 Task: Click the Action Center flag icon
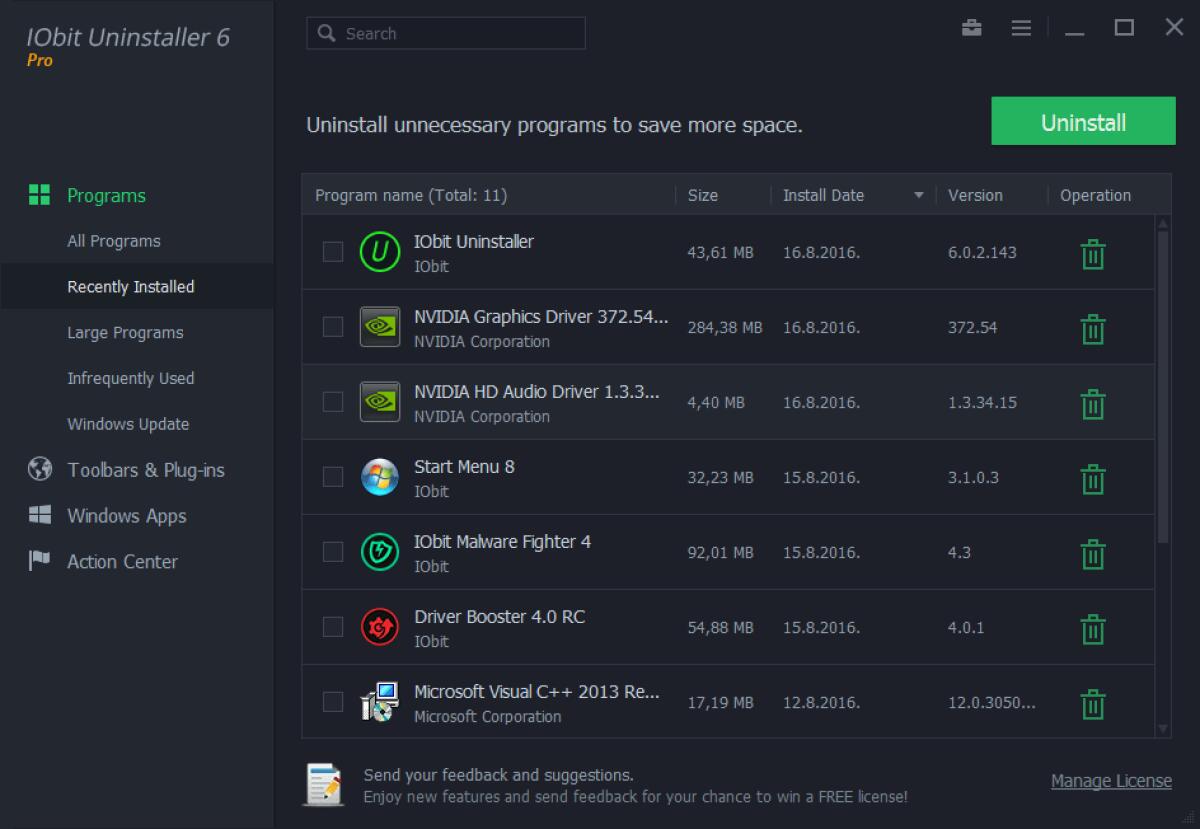38,561
